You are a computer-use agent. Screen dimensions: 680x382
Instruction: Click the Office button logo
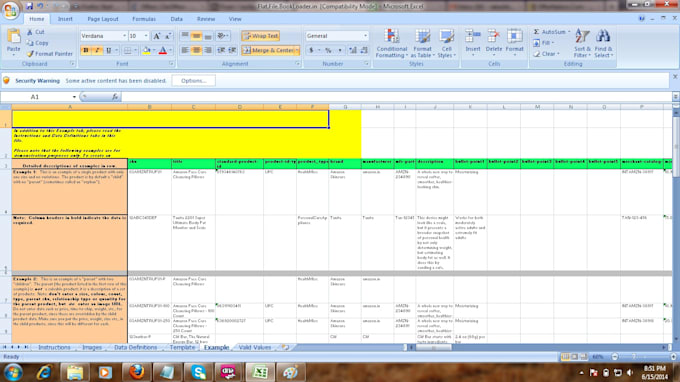tap(10, 10)
